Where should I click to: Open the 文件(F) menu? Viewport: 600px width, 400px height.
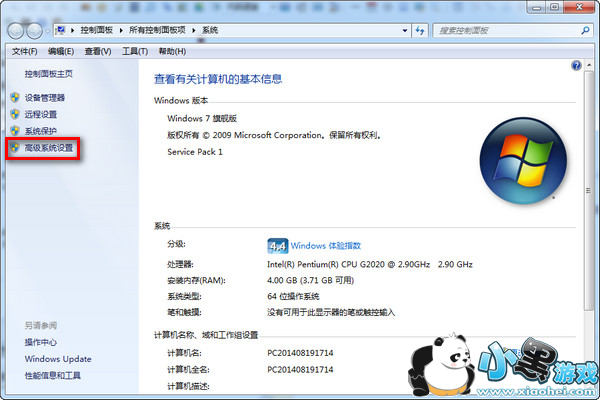point(24,51)
